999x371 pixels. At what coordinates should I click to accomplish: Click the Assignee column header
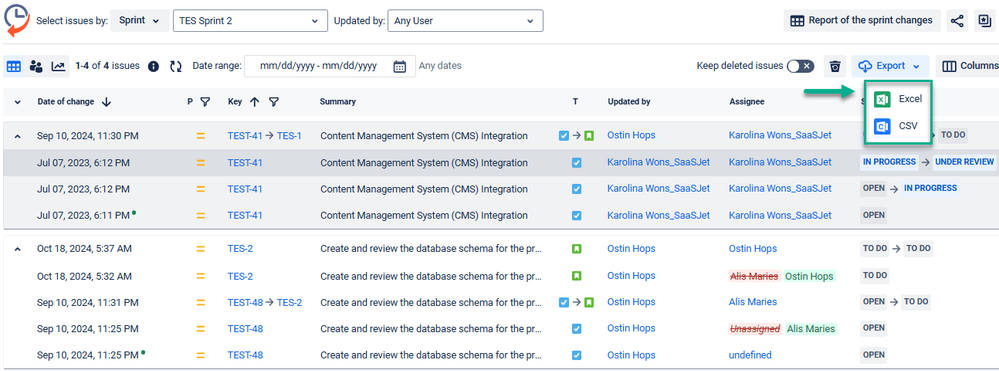pyautogui.click(x=747, y=101)
